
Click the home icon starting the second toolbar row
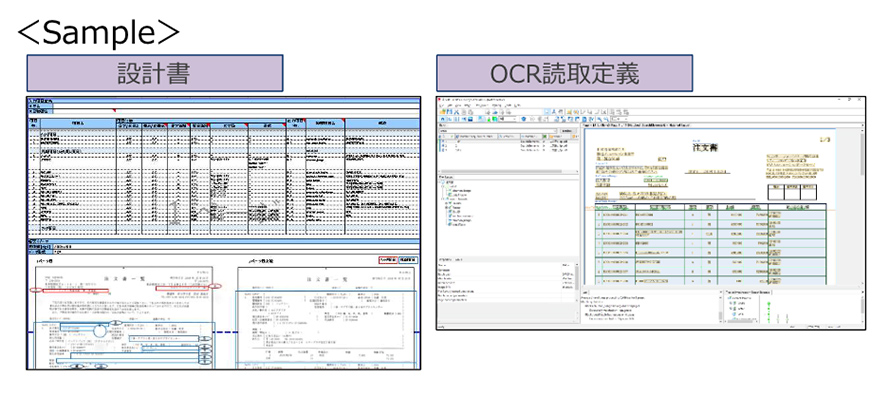tap(442, 119)
